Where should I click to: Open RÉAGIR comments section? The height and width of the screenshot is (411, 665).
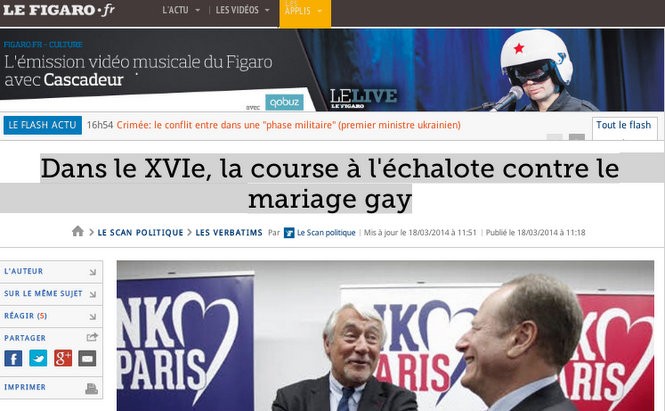click(x=51, y=316)
